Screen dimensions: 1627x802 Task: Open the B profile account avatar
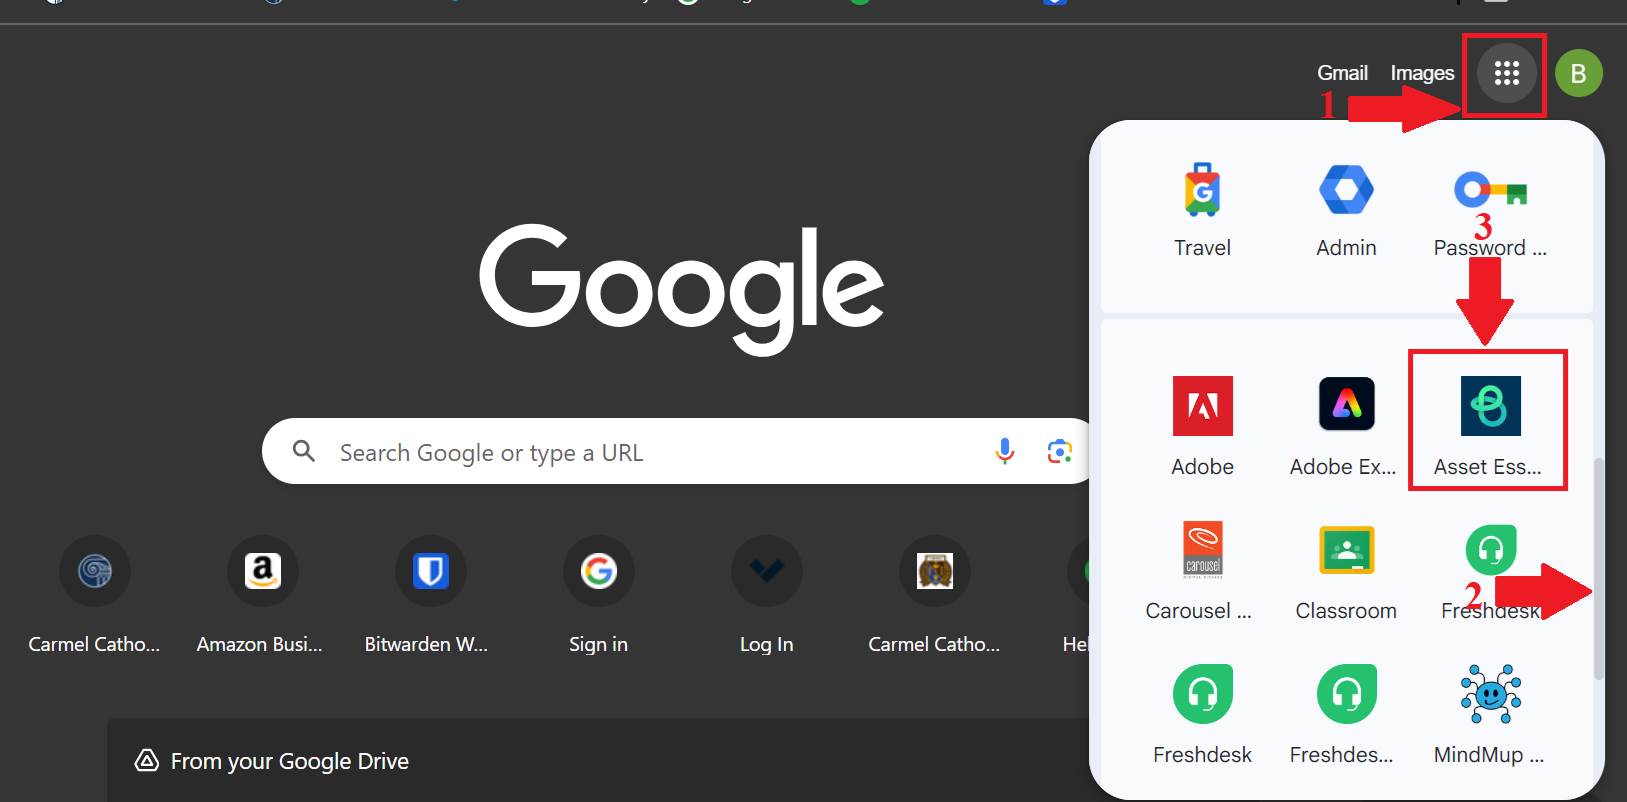[1579, 73]
